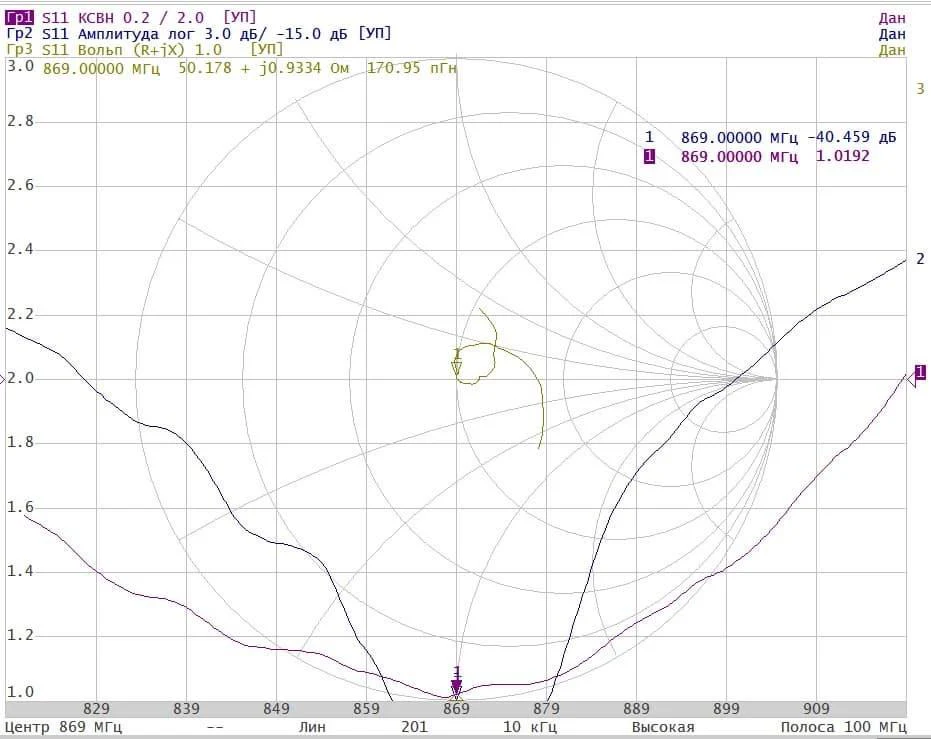Click the trace 3 number on right edge

tap(920, 89)
